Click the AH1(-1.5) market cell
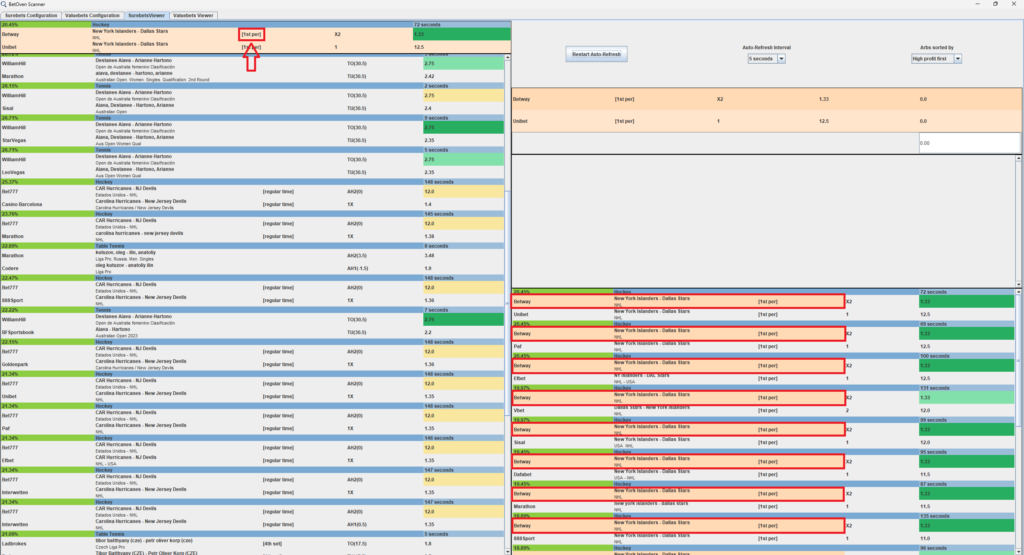The height and width of the screenshot is (555, 1024). click(357, 268)
